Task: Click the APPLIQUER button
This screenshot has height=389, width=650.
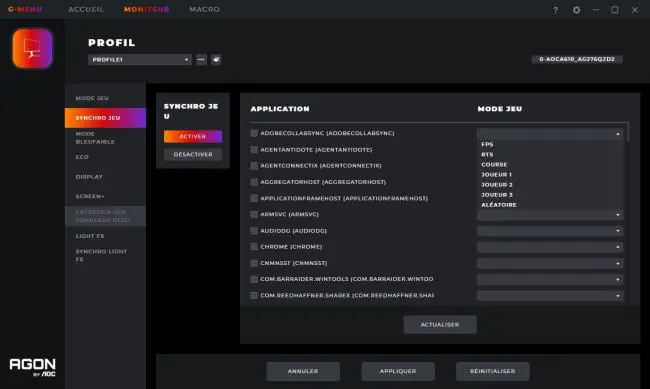Action: coord(398,371)
